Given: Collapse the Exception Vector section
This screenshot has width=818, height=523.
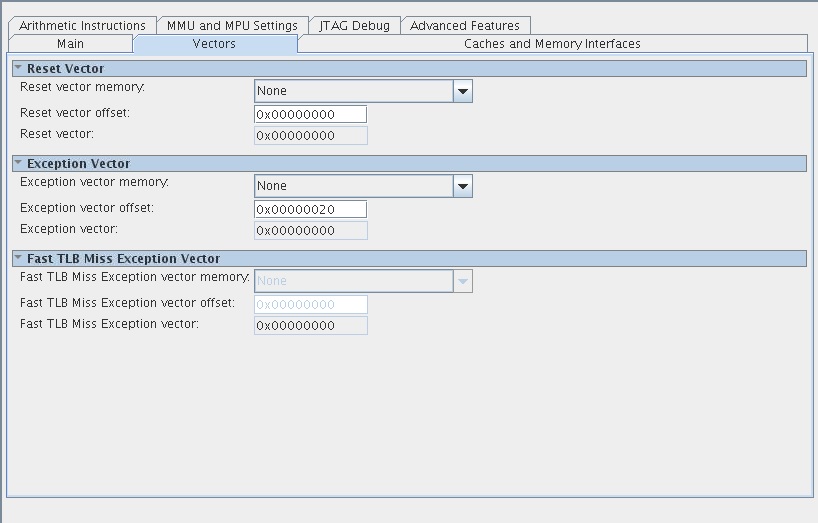Looking at the screenshot, I should click(18, 163).
